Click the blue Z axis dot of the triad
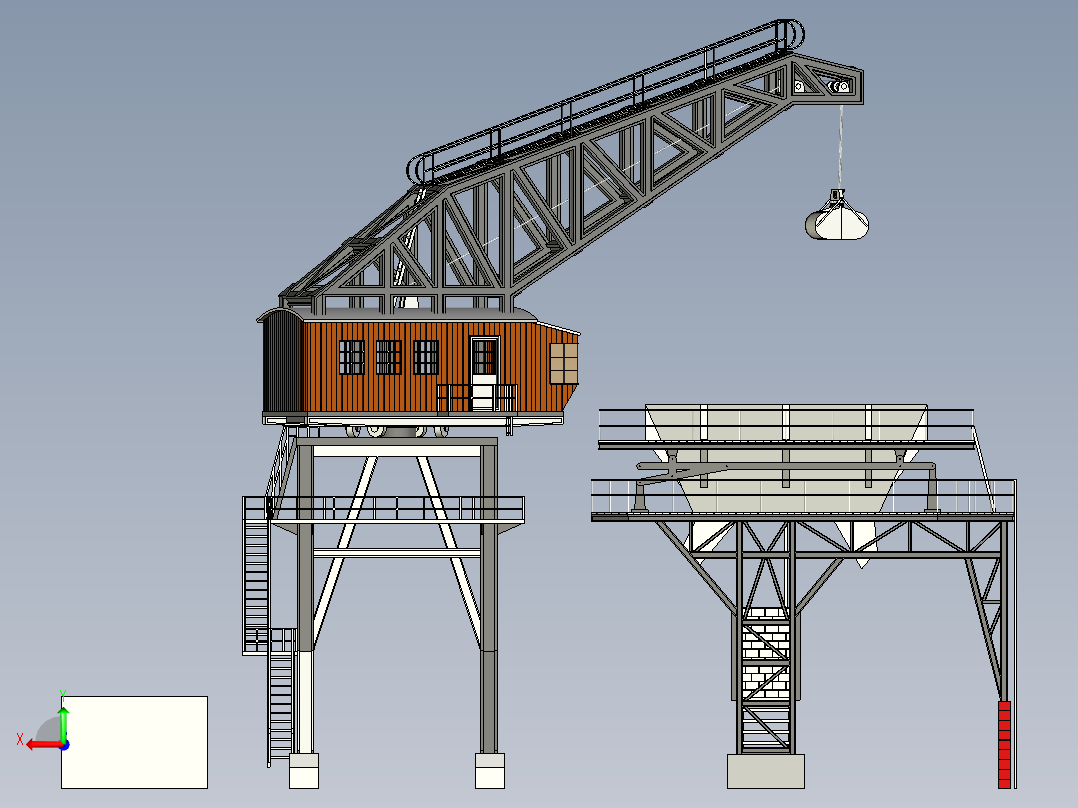 [x=65, y=745]
